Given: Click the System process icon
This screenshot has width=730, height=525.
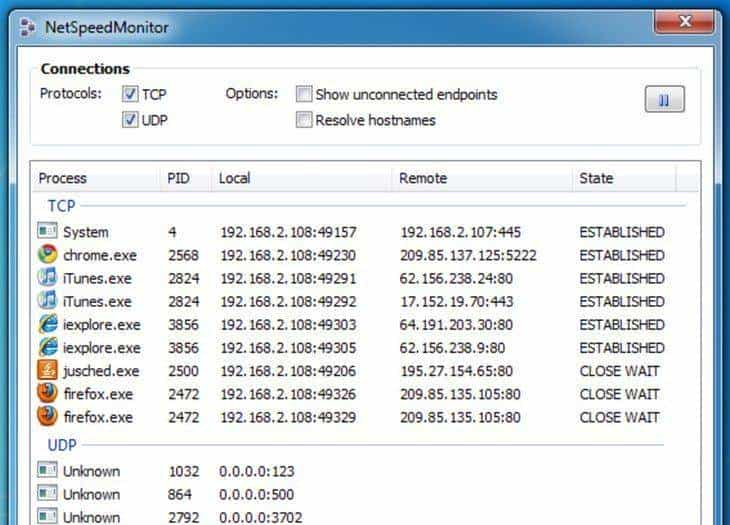Looking at the screenshot, I should tap(47, 231).
